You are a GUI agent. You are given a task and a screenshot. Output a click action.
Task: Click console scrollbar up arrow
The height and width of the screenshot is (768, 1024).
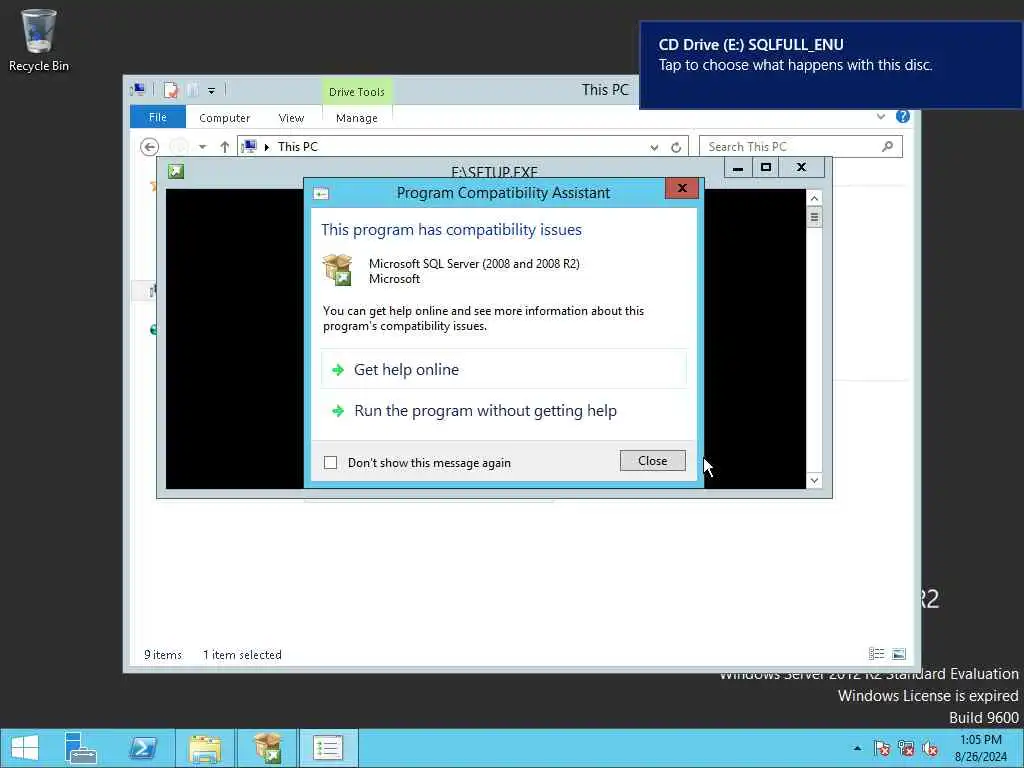tap(814, 198)
